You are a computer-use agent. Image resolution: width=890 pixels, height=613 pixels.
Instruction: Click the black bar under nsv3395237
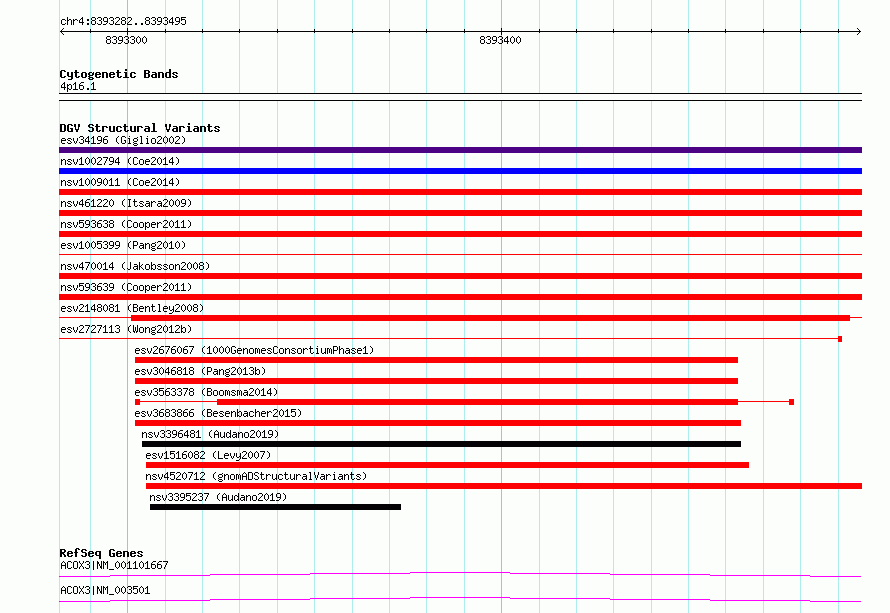point(275,507)
